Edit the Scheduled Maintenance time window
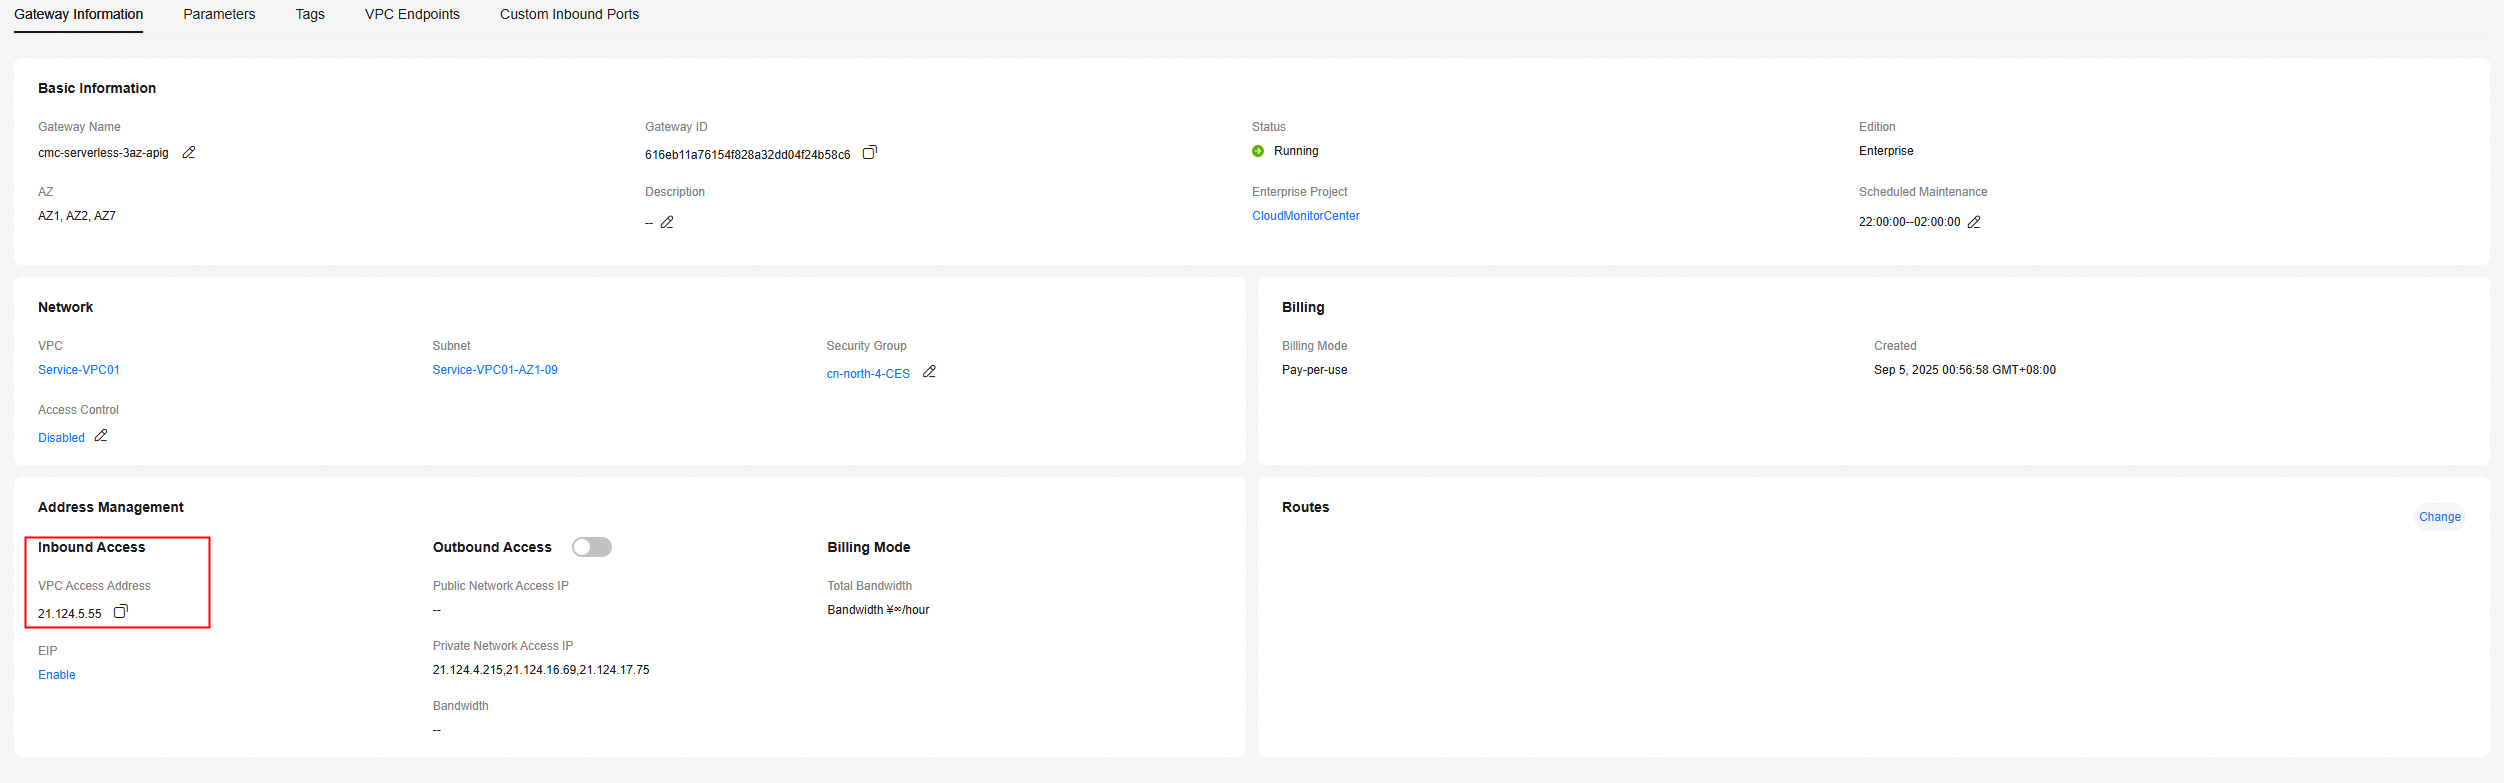The height and width of the screenshot is (783, 2504). [x=1974, y=222]
